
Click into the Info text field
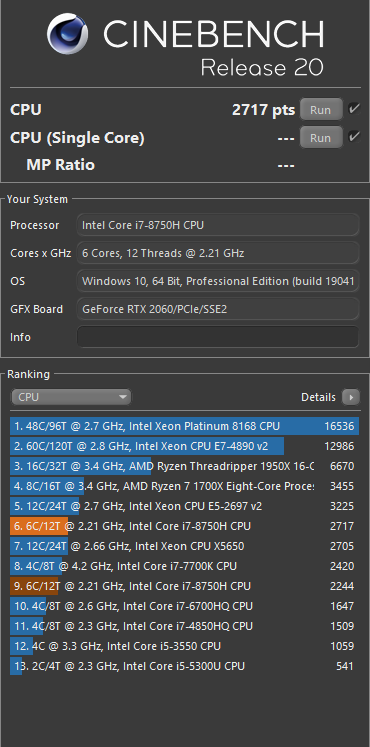(x=218, y=337)
